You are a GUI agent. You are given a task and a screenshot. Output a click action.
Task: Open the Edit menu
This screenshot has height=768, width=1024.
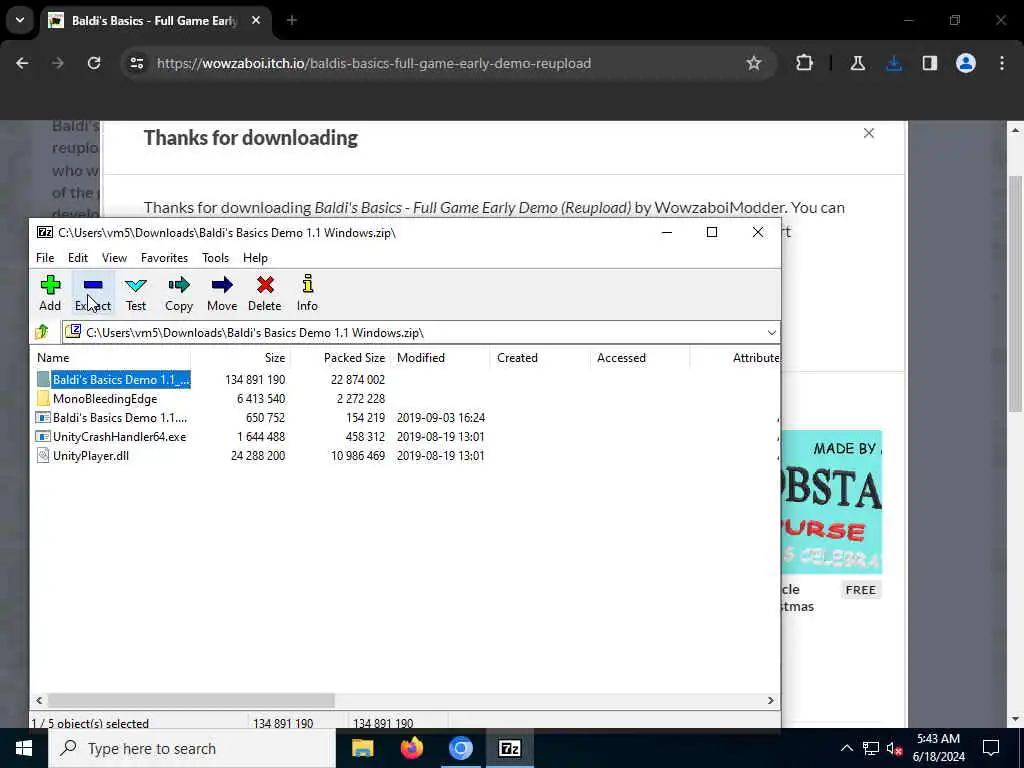click(x=78, y=257)
